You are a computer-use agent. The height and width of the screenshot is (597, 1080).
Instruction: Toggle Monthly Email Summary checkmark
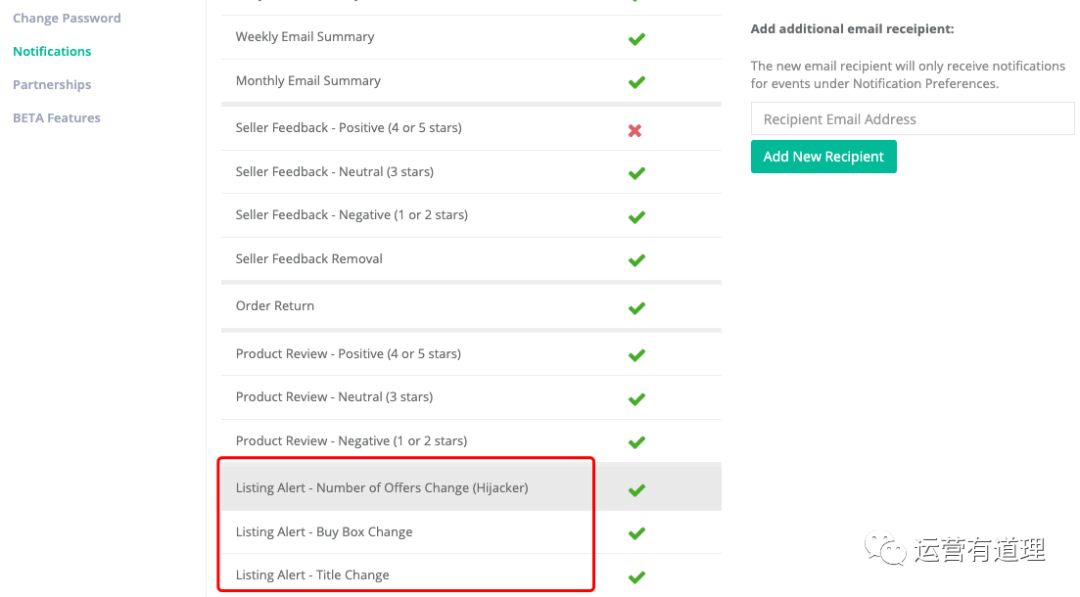pos(636,82)
